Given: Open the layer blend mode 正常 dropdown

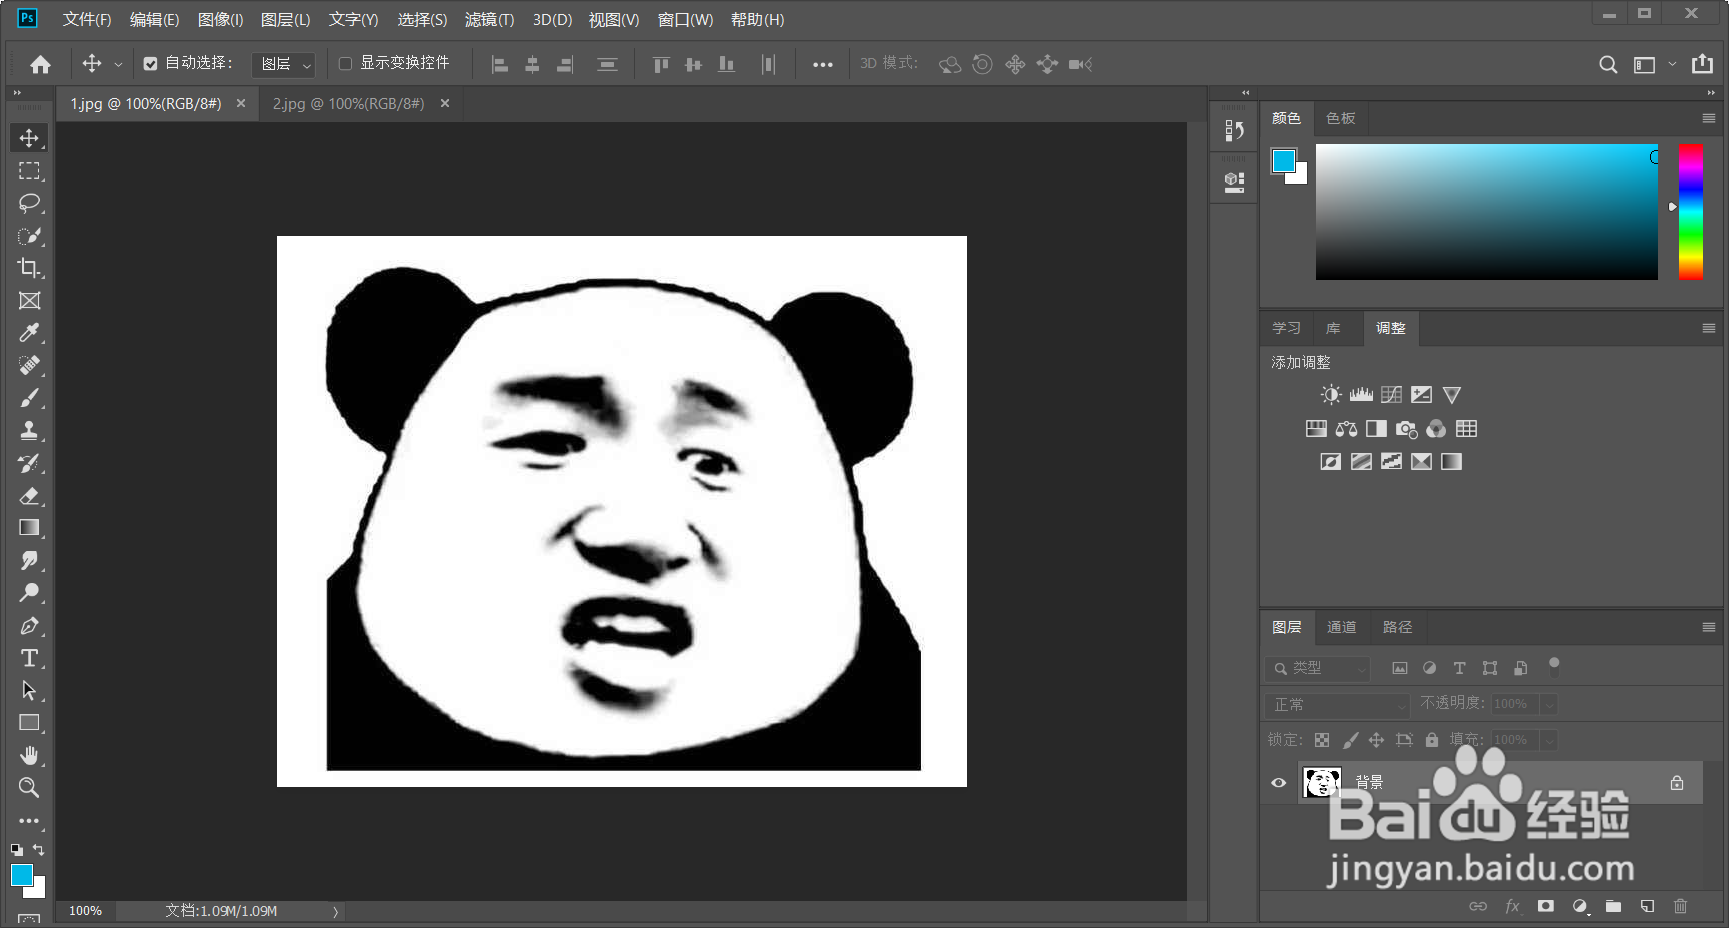Looking at the screenshot, I should tap(1337, 705).
